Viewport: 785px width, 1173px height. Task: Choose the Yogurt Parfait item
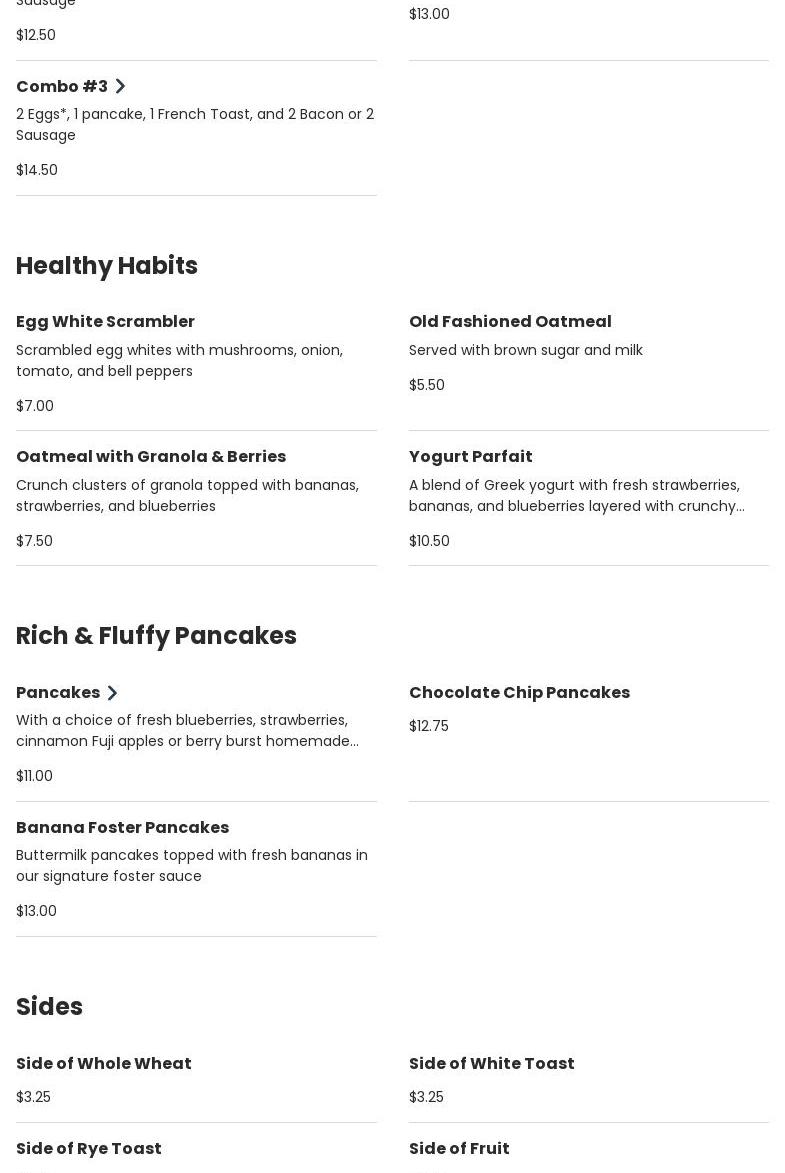[x=470, y=457]
